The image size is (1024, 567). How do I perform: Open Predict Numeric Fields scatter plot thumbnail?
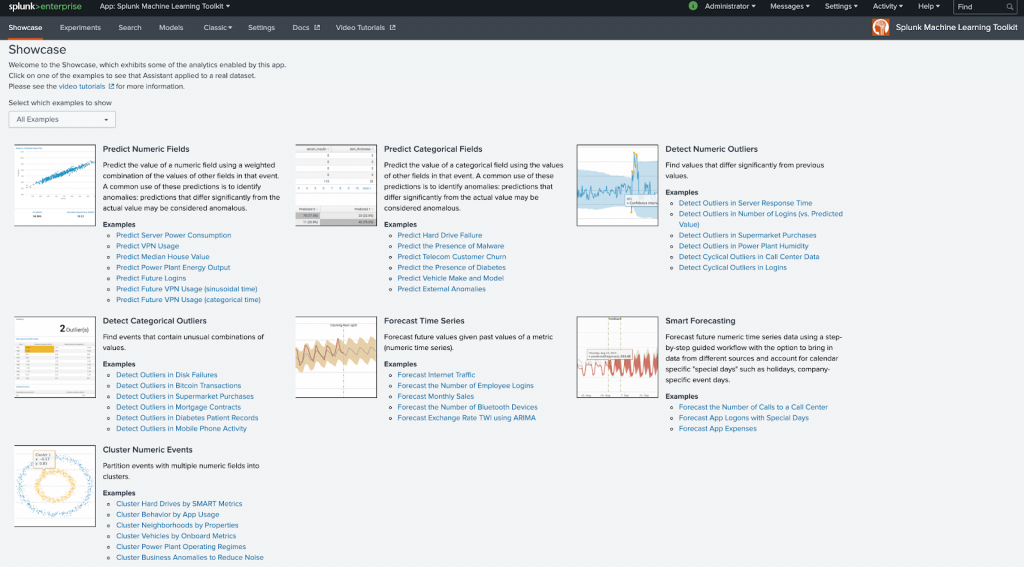(55, 185)
